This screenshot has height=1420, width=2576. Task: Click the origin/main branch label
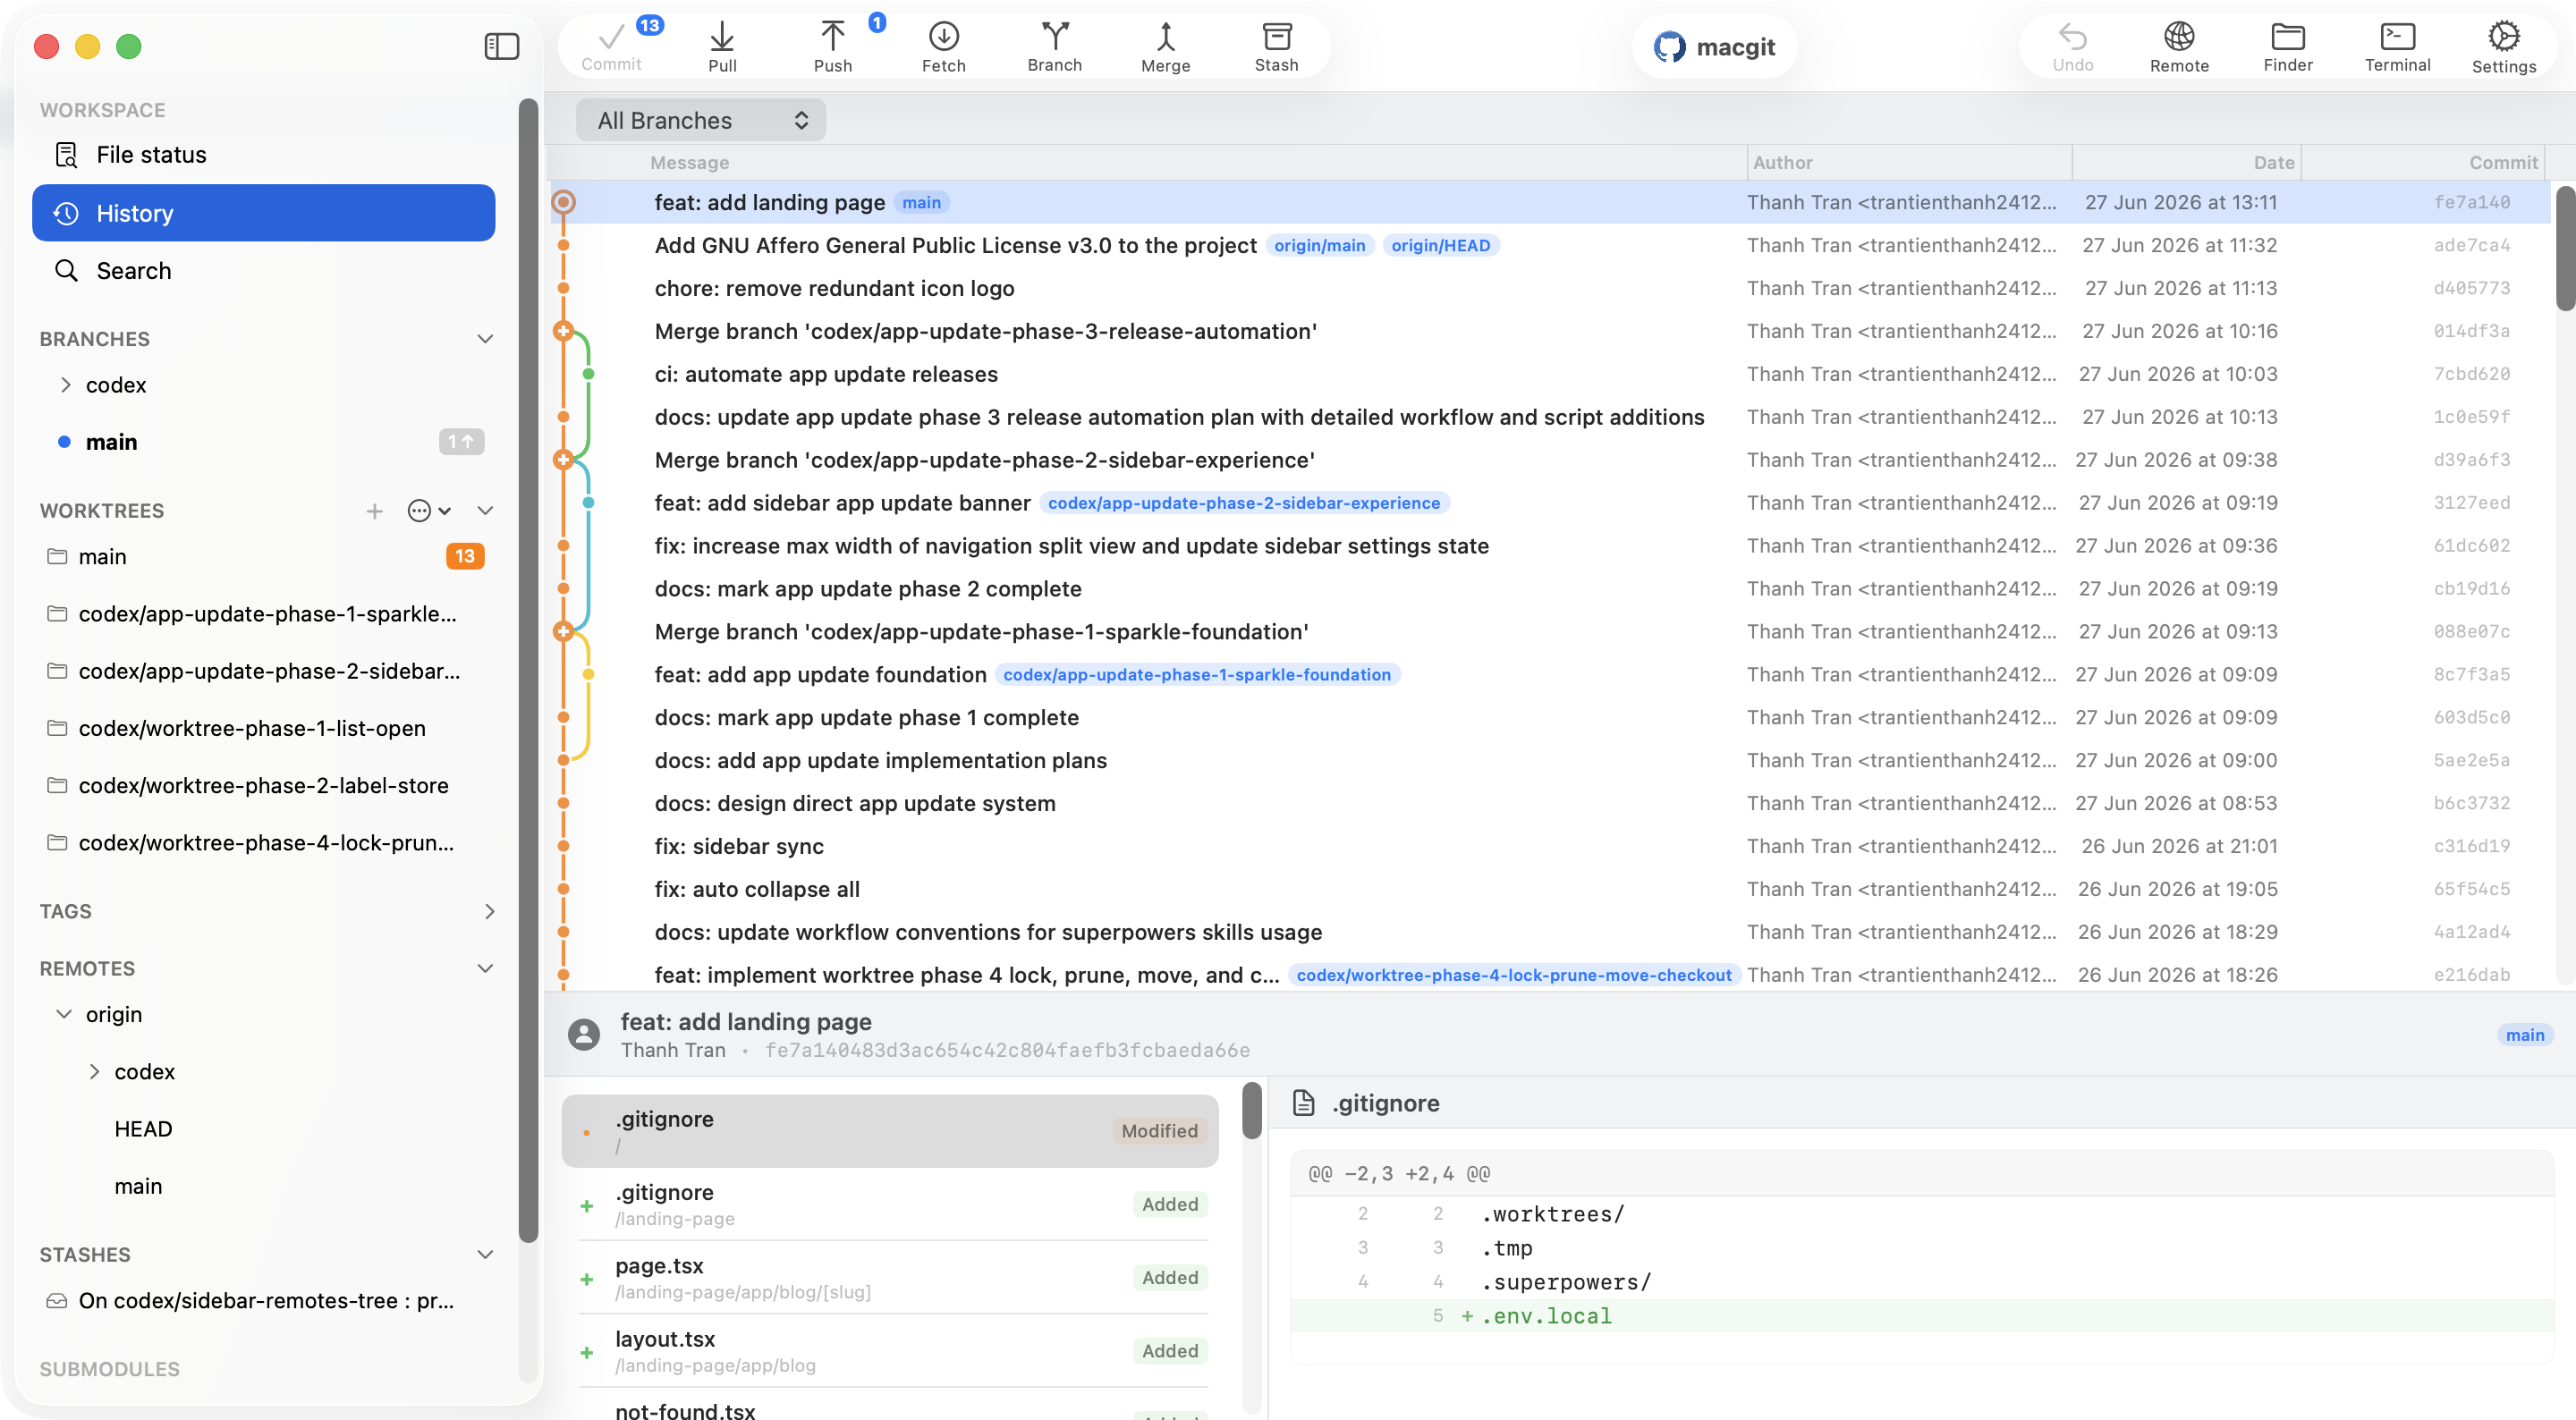(x=1319, y=246)
